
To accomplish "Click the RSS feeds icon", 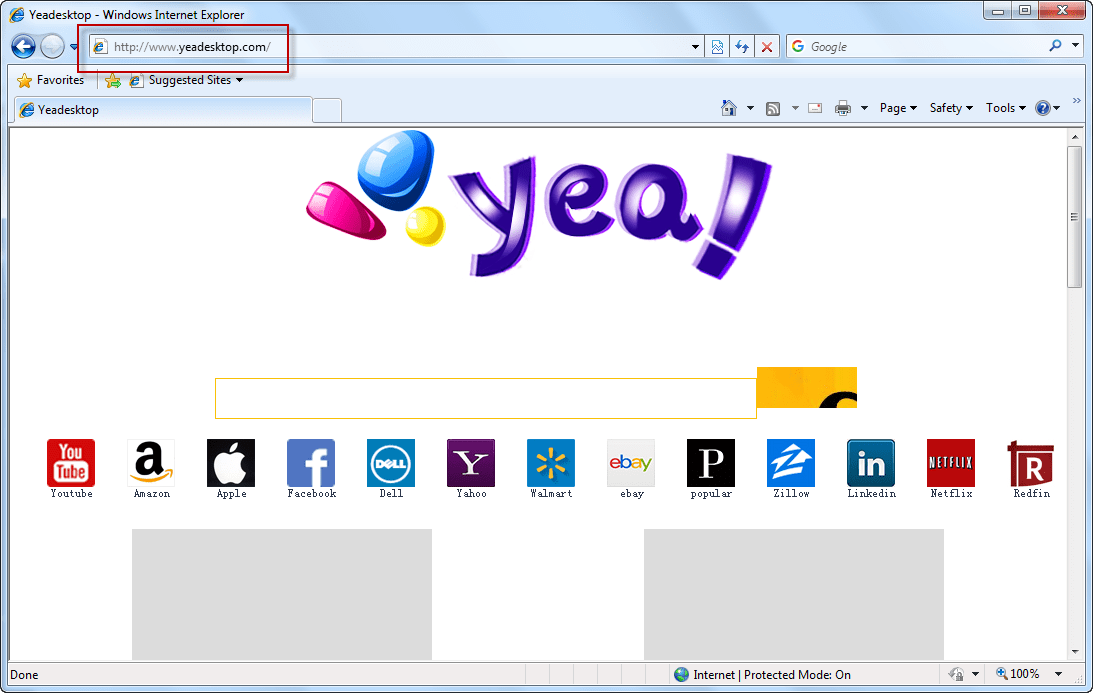I will pos(772,109).
